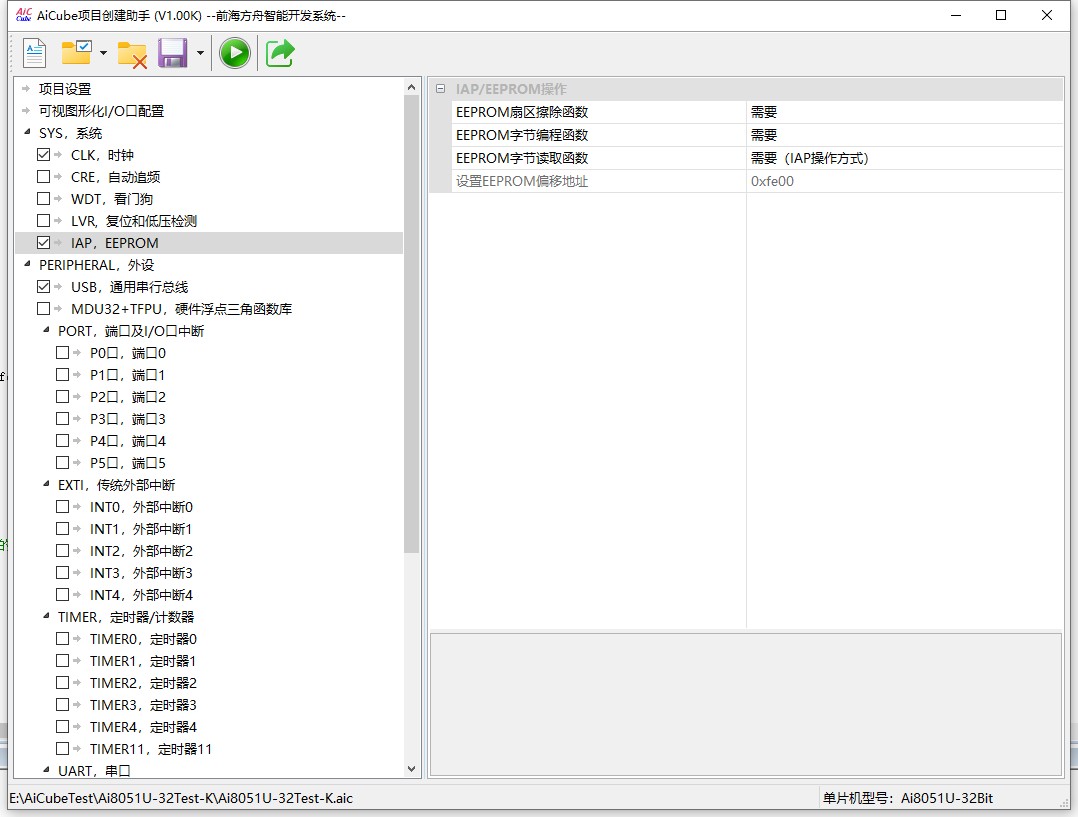The width and height of the screenshot is (1078, 817).
Task: Select the TIMER11 定时器11 item
Action: 151,749
